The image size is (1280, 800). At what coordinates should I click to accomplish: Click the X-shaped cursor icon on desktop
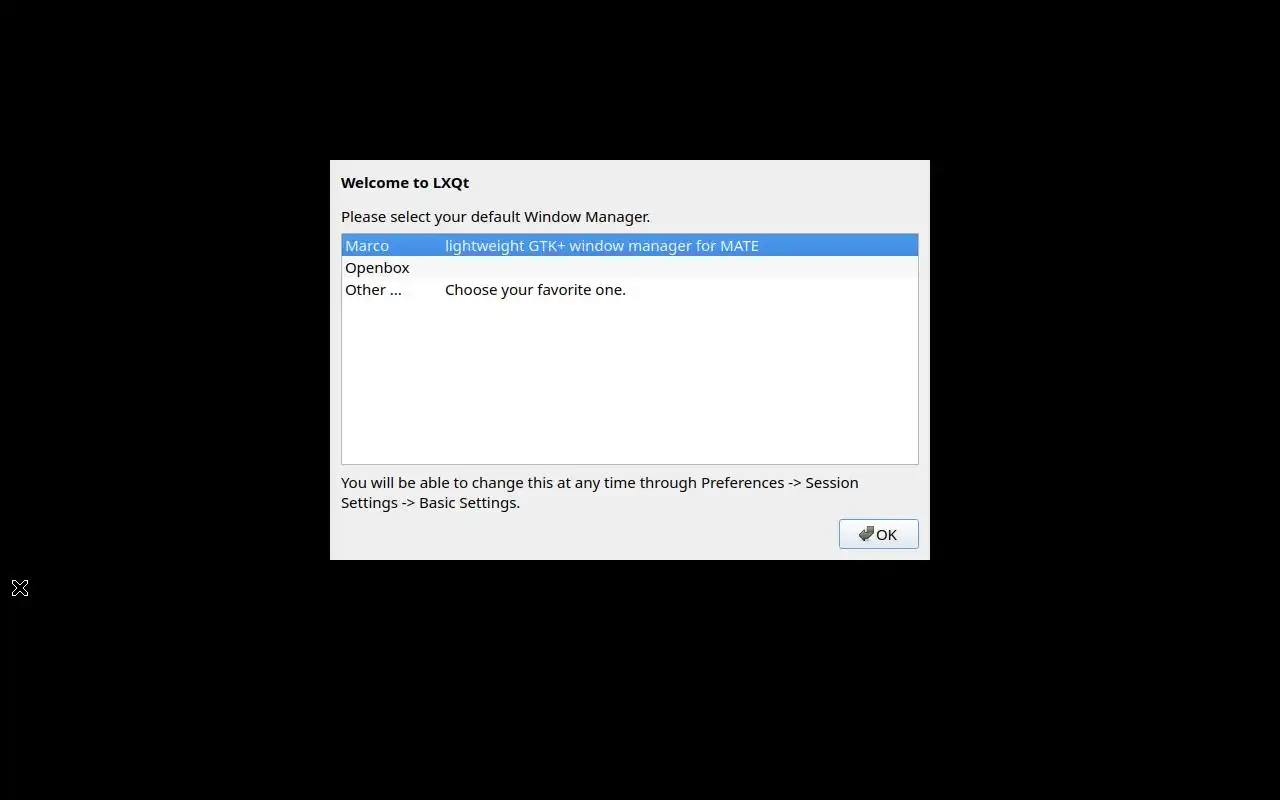pos(20,587)
